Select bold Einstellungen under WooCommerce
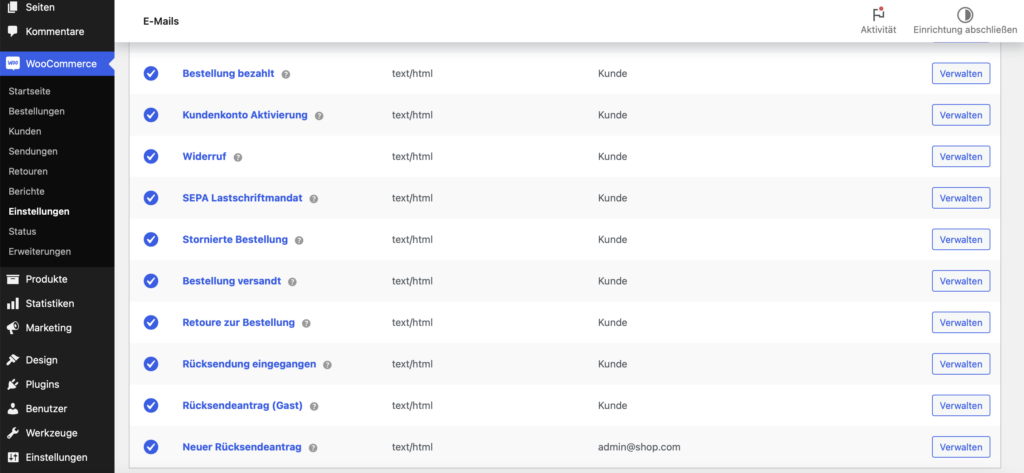The height and width of the screenshot is (473, 1024). click(x=39, y=212)
